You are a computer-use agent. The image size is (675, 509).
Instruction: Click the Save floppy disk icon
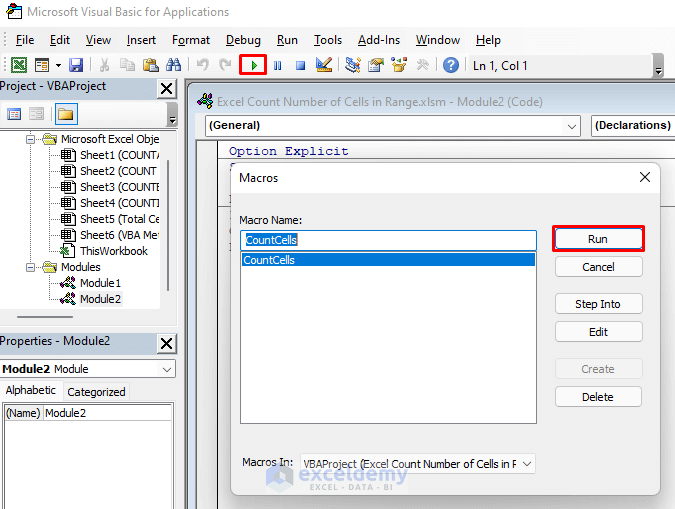[x=76, y=65]
